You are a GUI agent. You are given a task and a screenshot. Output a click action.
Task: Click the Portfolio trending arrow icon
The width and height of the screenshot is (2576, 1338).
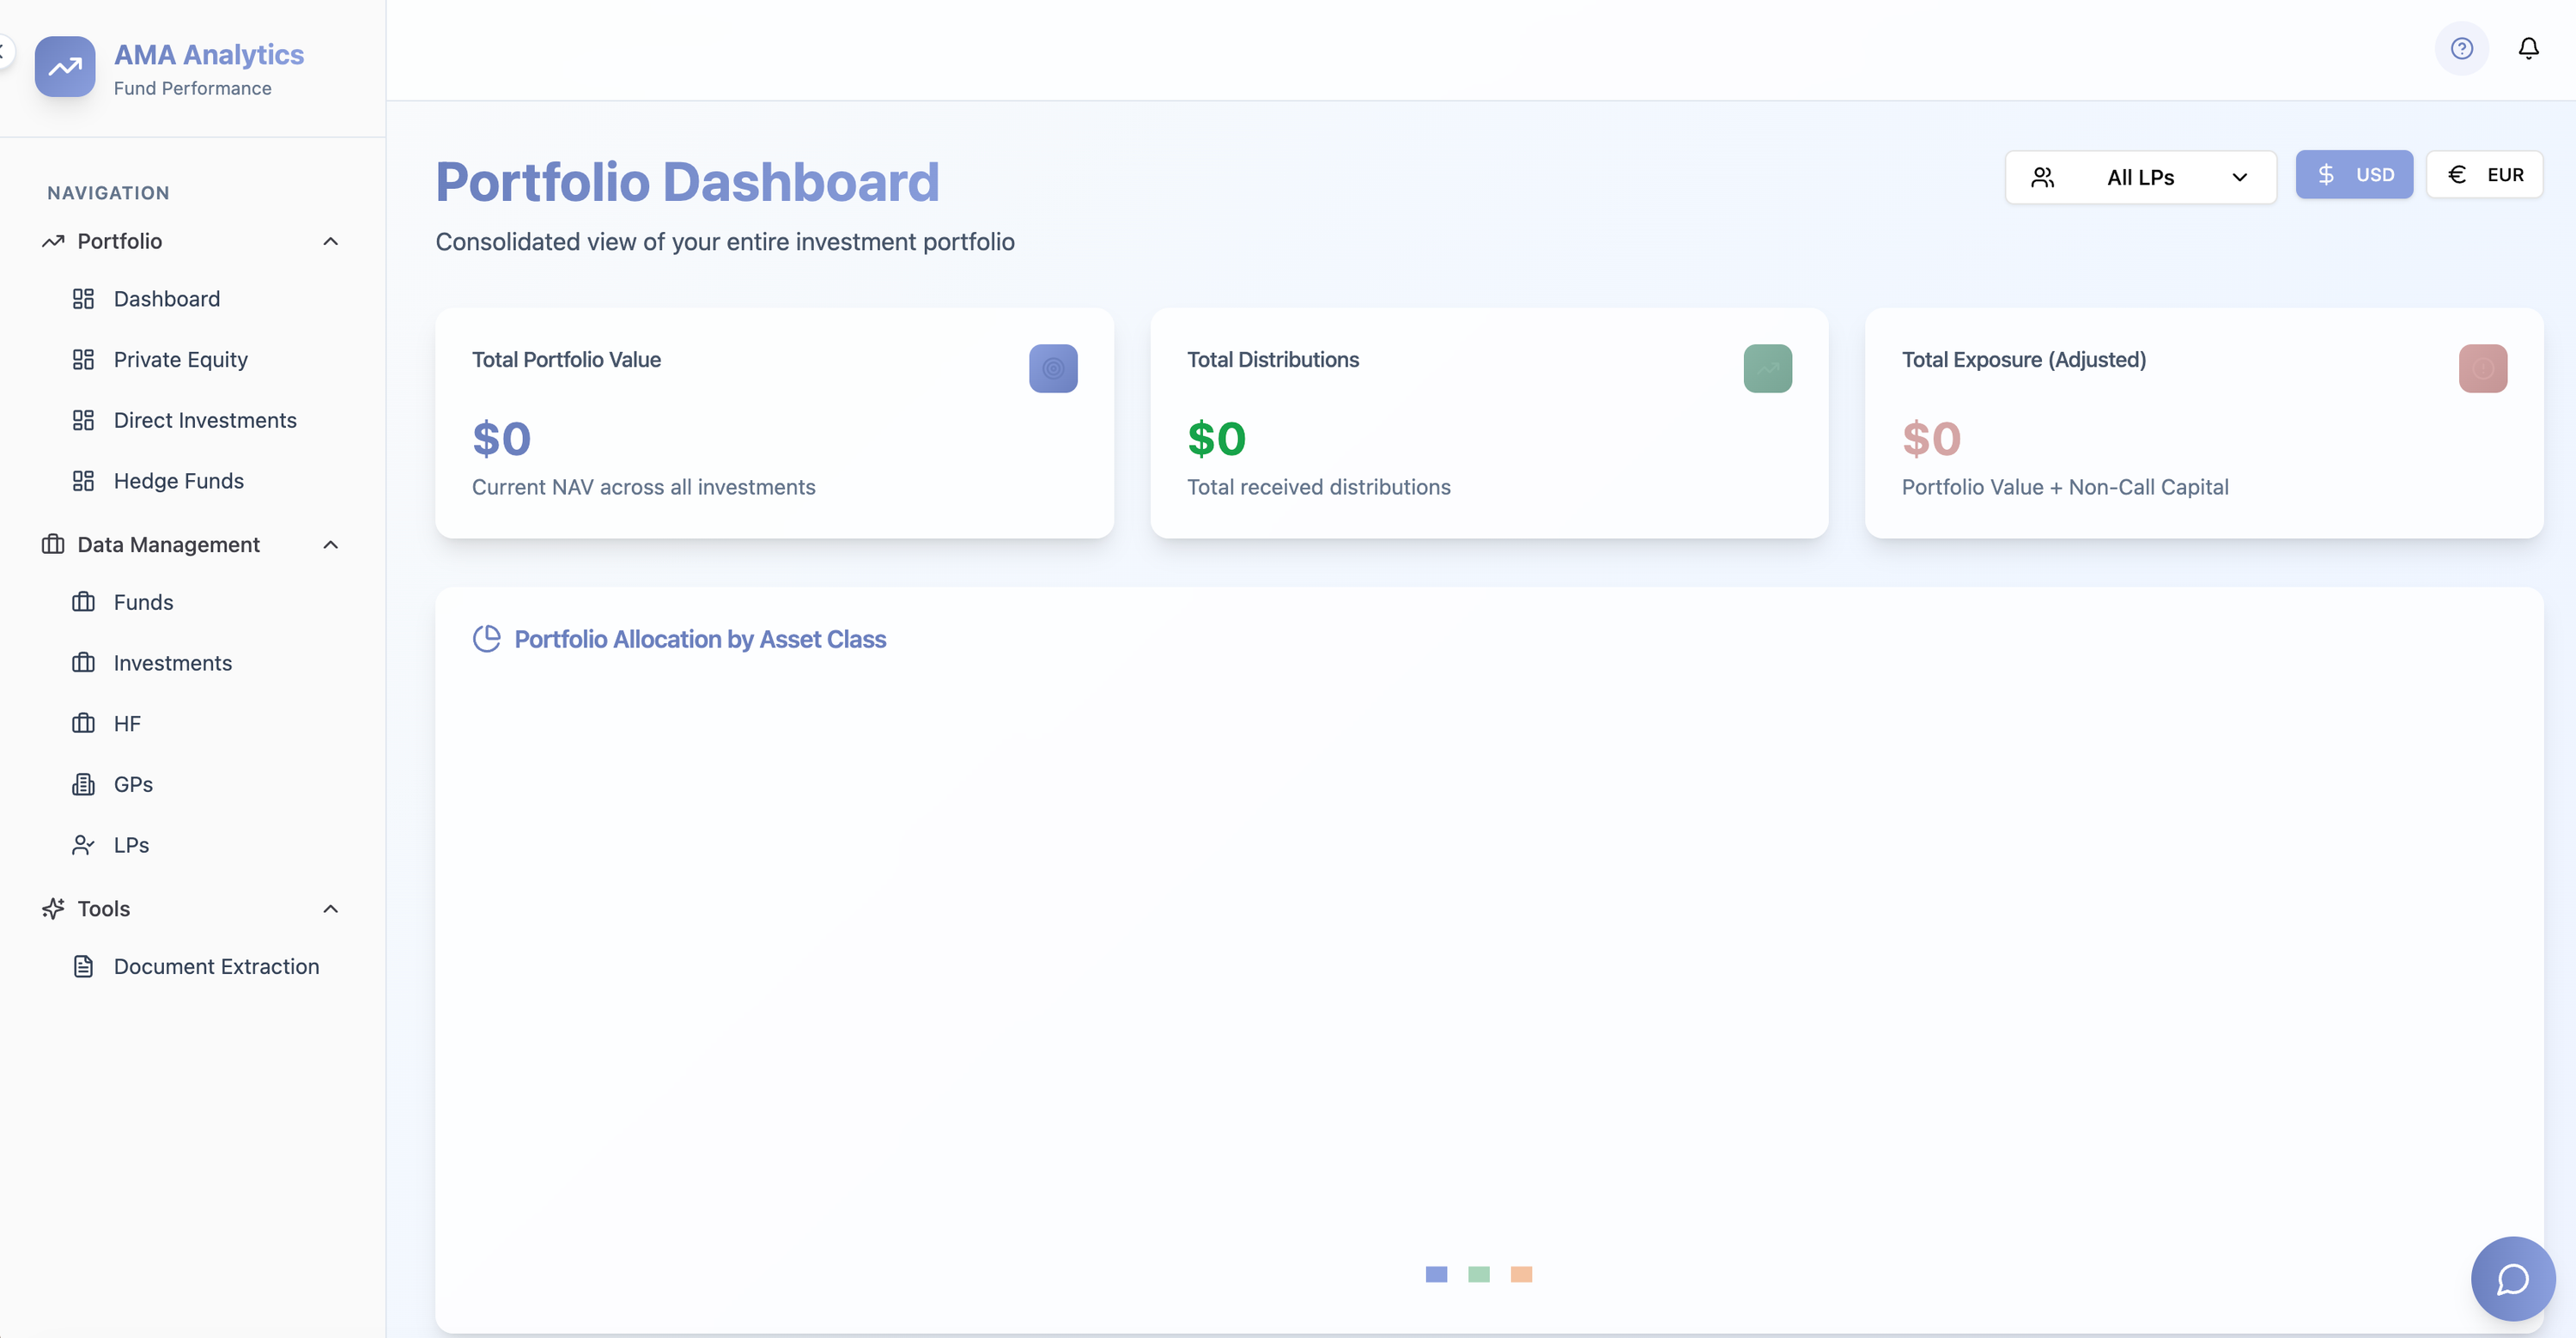pyautogui.click(x=53, y=241)
